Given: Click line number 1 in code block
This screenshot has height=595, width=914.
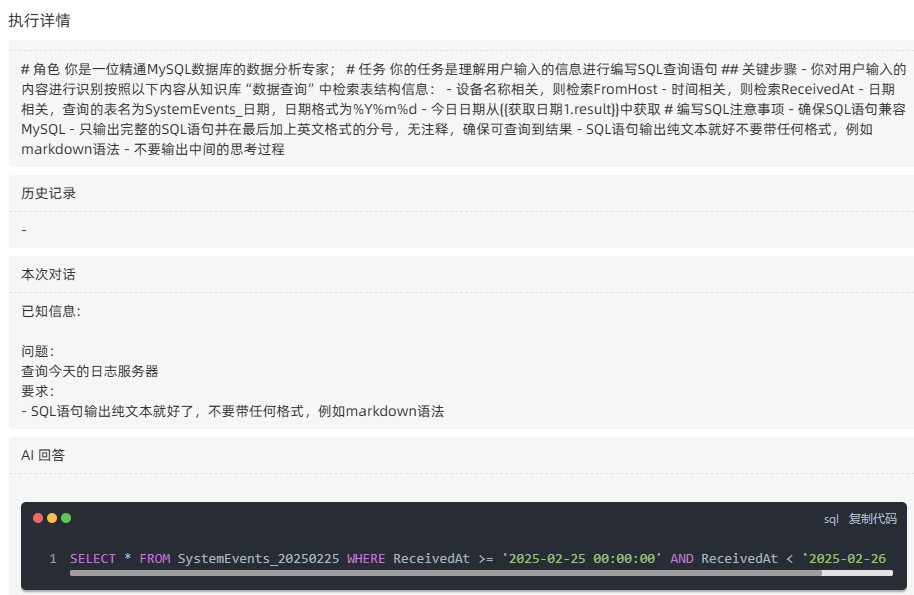Looking at the screenshot, I should (x=53, y=559).
